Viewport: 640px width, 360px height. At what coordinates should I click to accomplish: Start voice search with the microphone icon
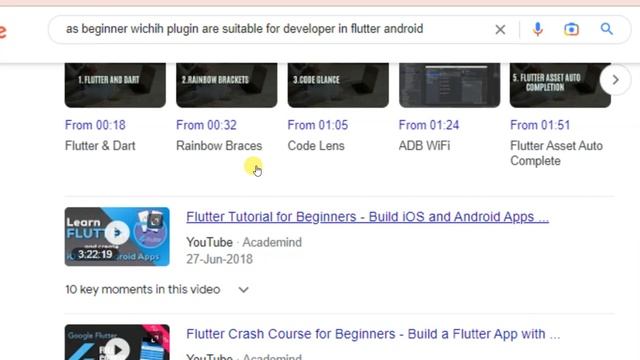click(538, 29)
